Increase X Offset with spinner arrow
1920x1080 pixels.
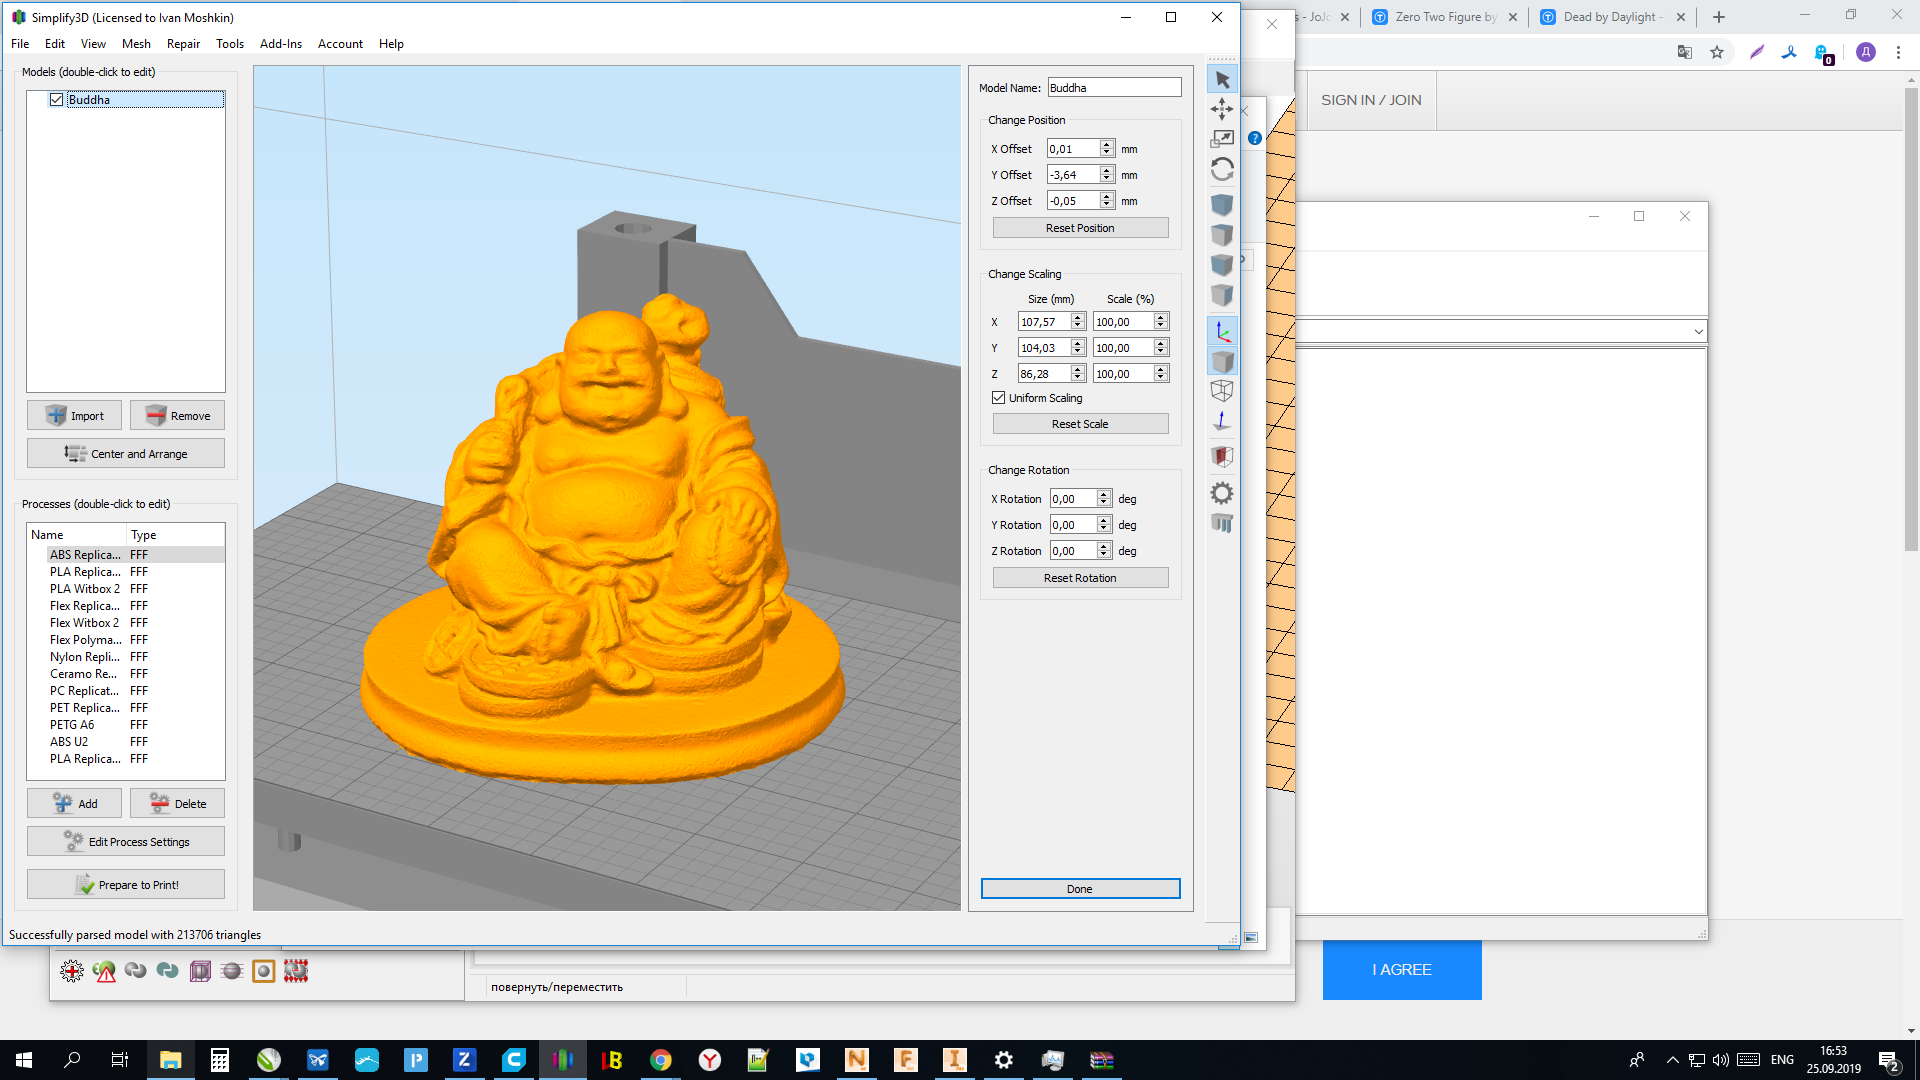[x=1107, y=145]
